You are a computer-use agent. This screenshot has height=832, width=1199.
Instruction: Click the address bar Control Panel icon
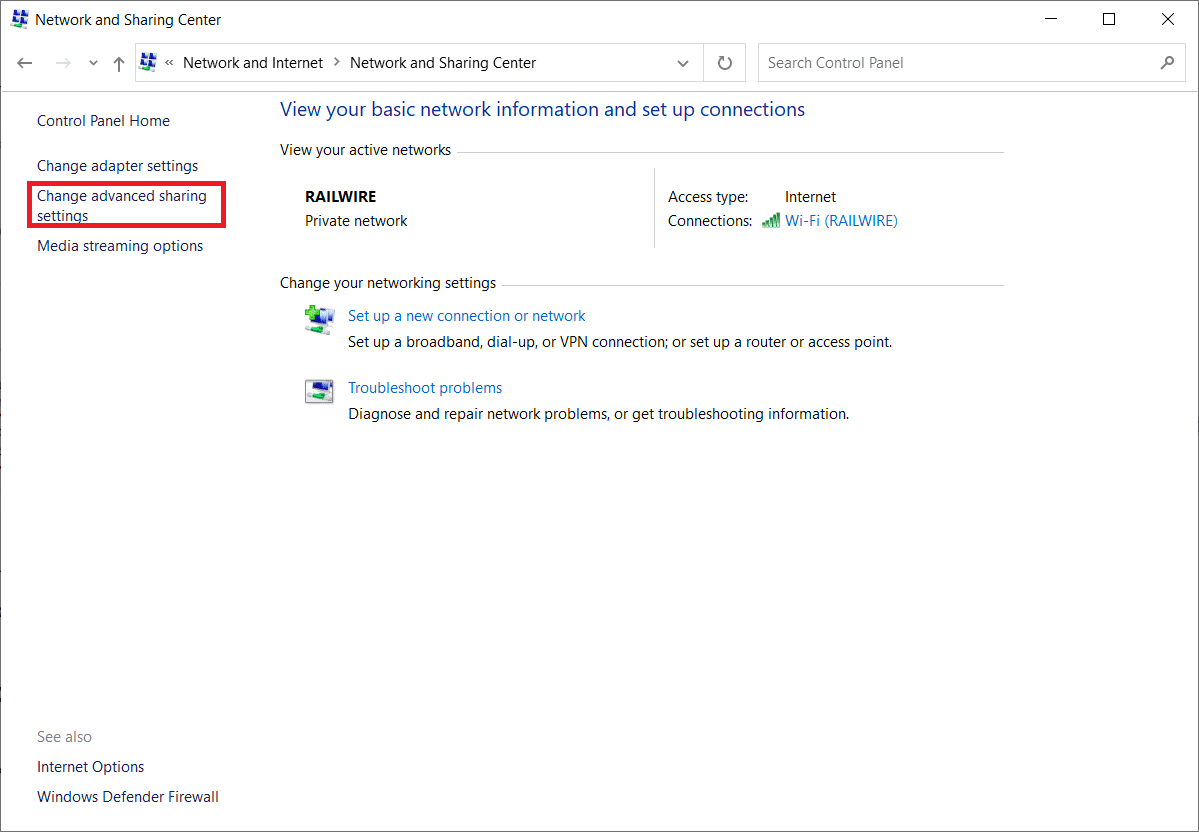tap(149, 63)
